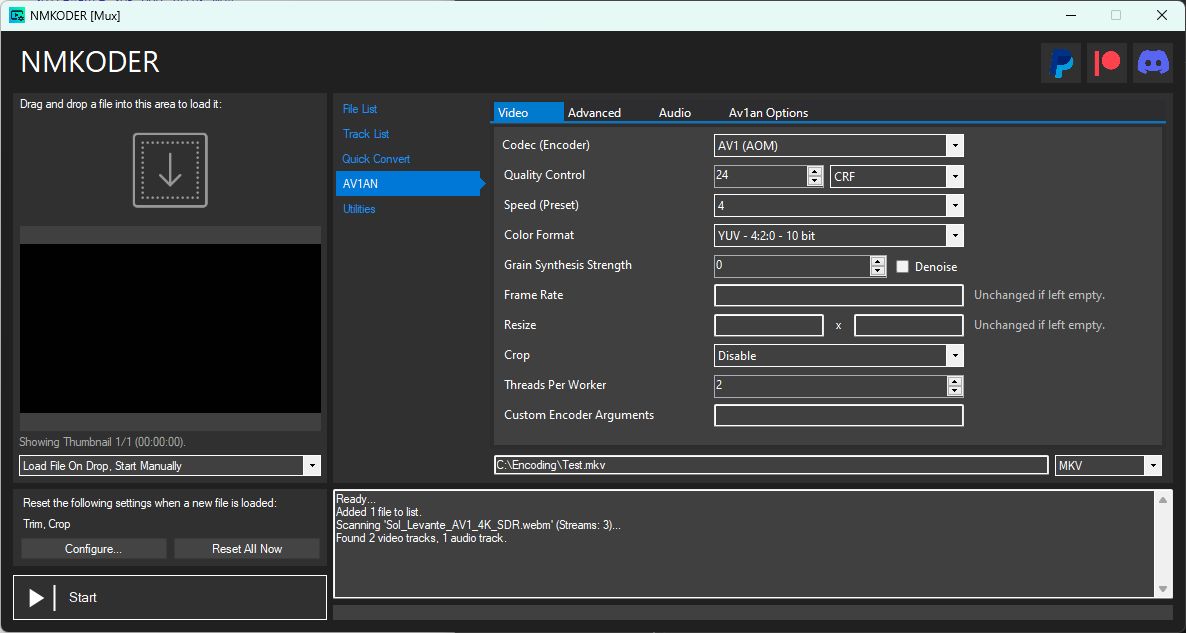Click the Custom Encoder Arguments field
1186x633 pixels.
[x=839, y=415]
